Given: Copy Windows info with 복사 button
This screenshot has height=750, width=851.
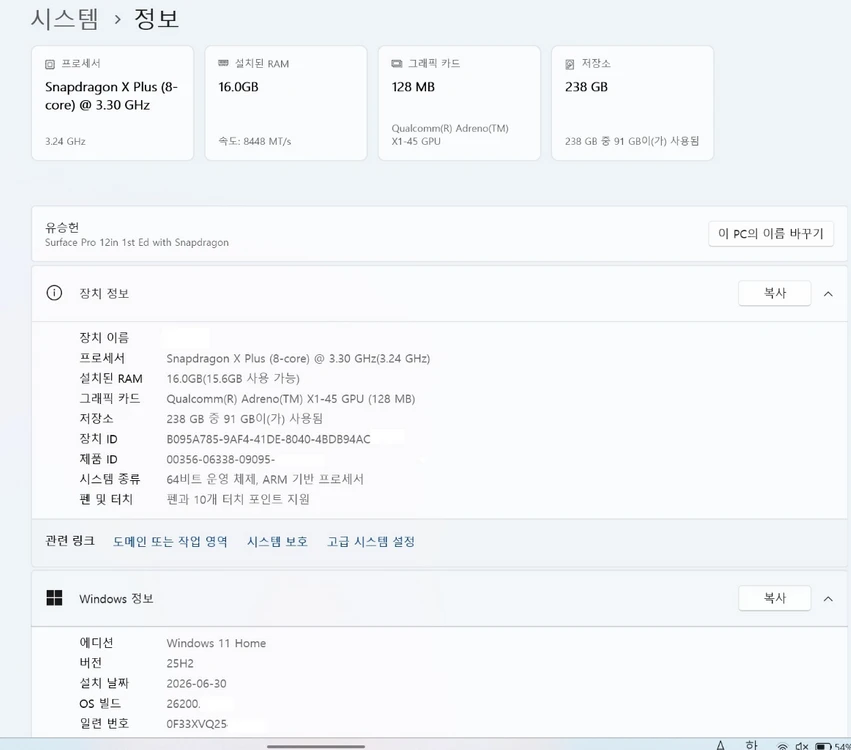Looking at the screenshot, I should tap(774, 598).
